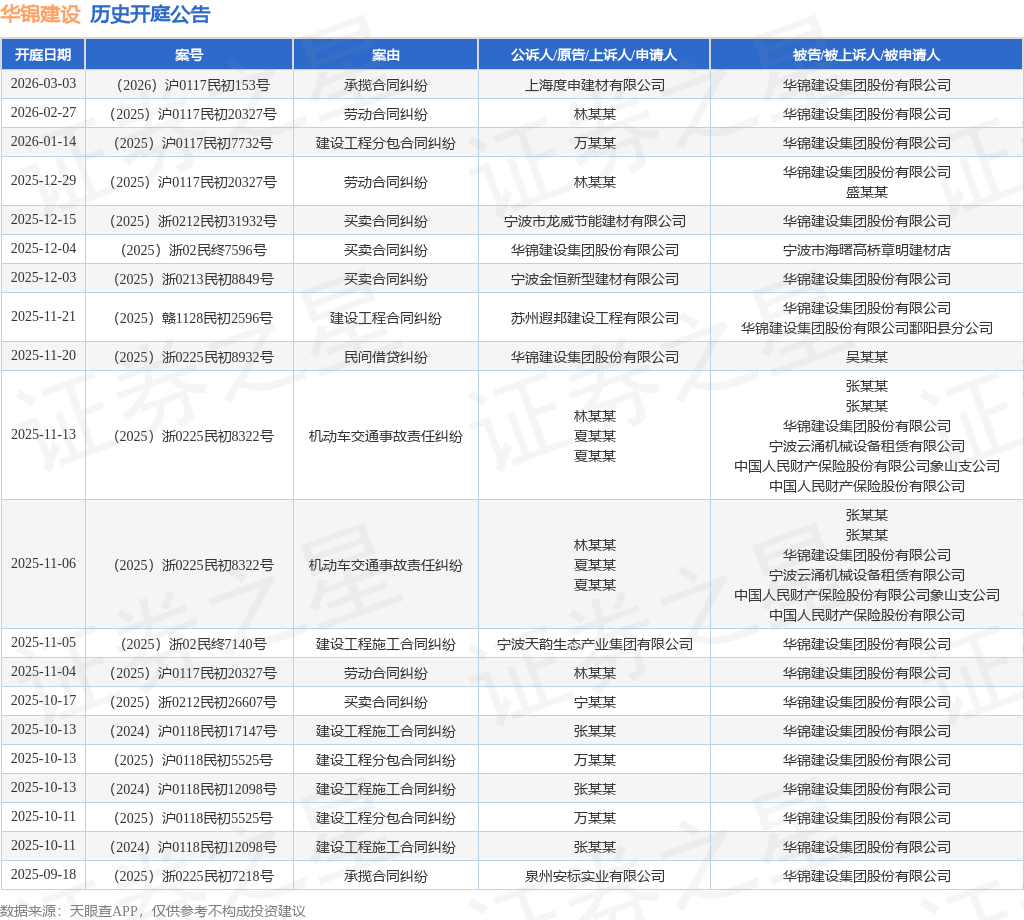Click 建设工程施工合同纠纷 in the 2025-11-05 row
1024x920 pixels.
pyautogui.click(x=385, y=644)
